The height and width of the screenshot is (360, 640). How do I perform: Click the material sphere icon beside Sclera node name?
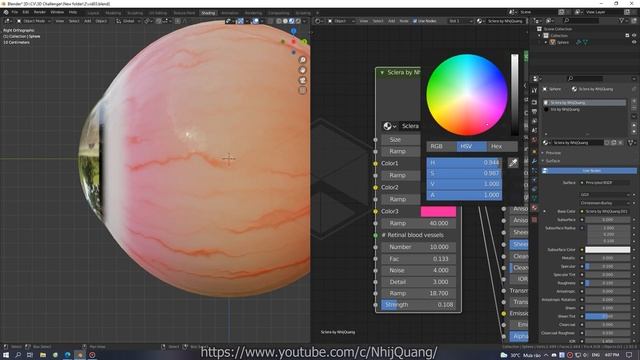(x=387, y=126)
